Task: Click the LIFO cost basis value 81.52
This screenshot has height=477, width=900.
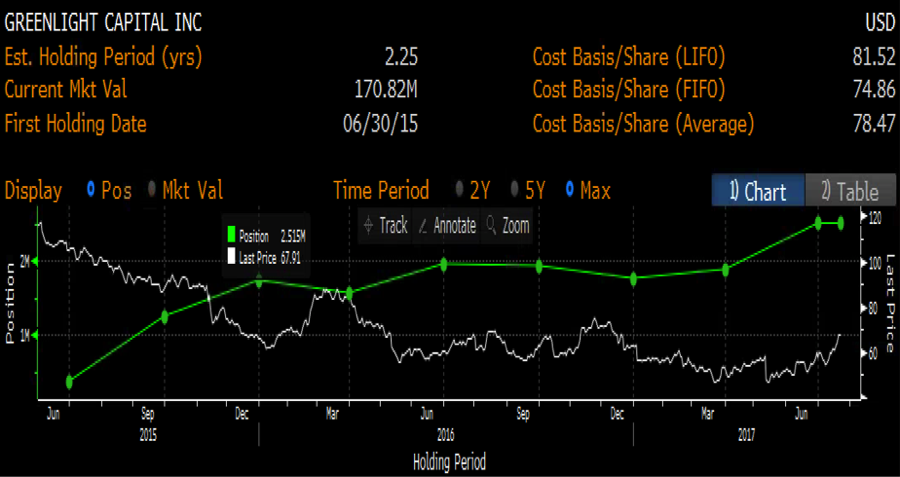Action: (874, 57)
